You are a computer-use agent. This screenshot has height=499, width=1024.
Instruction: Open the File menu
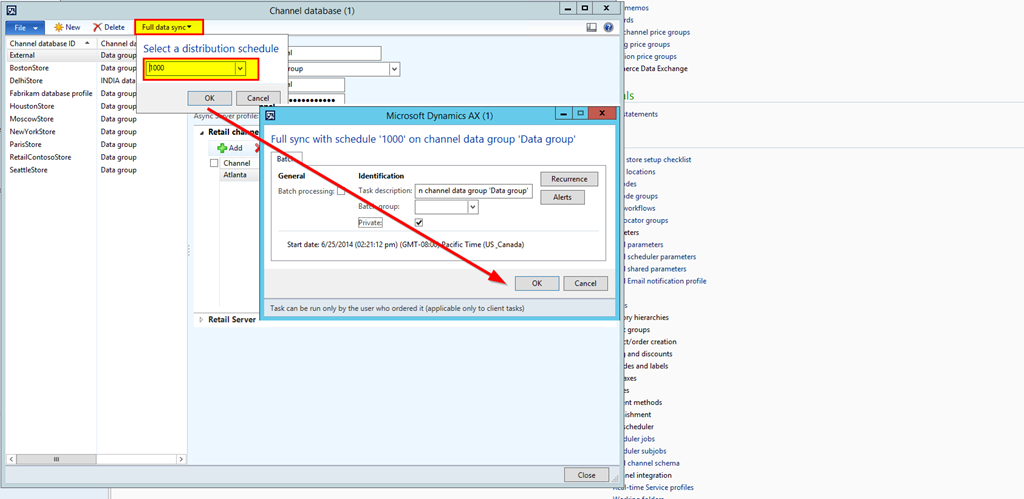[x=26, y=27]
